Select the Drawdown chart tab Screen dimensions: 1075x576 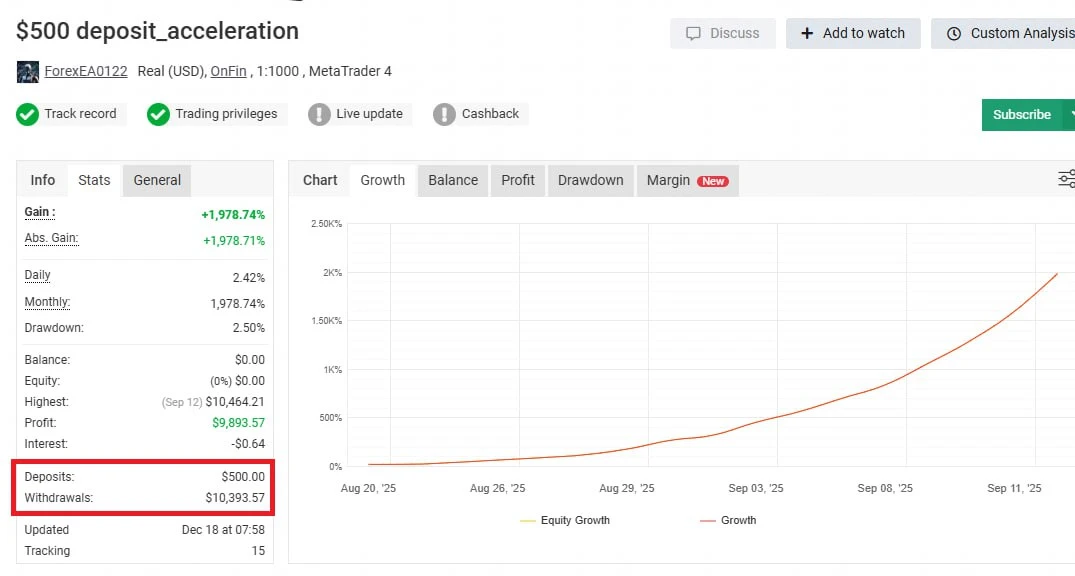click(x=590, y=180)
